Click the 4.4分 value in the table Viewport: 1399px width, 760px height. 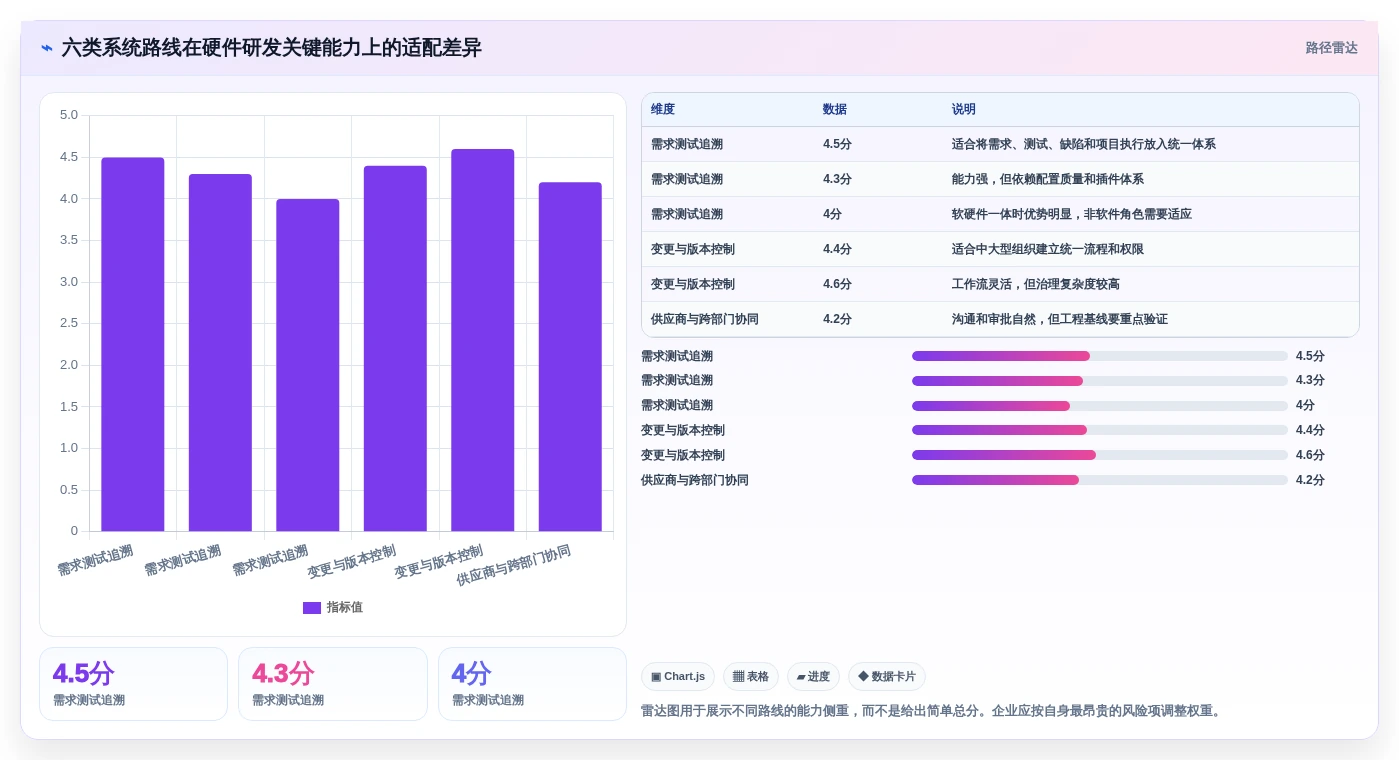coord(837,249)
